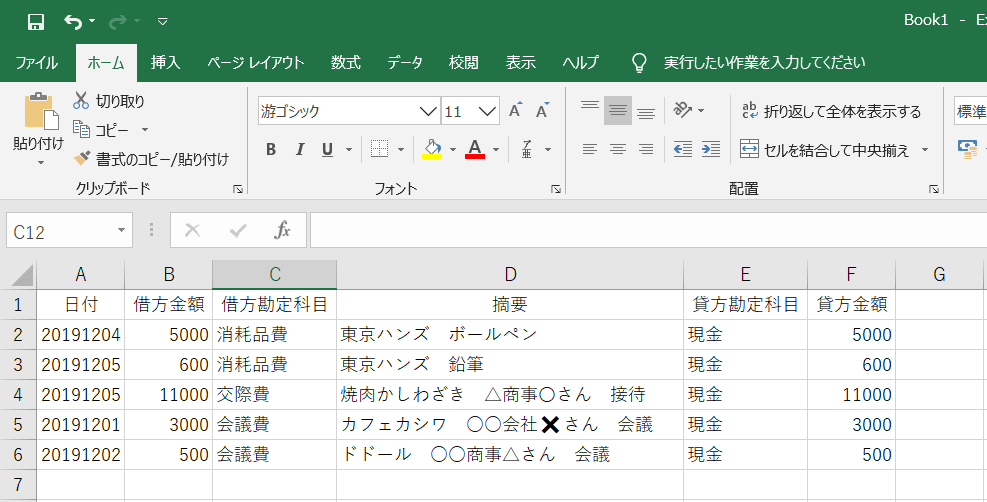Toggle bold formatting
This screenshot has width=987, height=502.
point(271,149)
